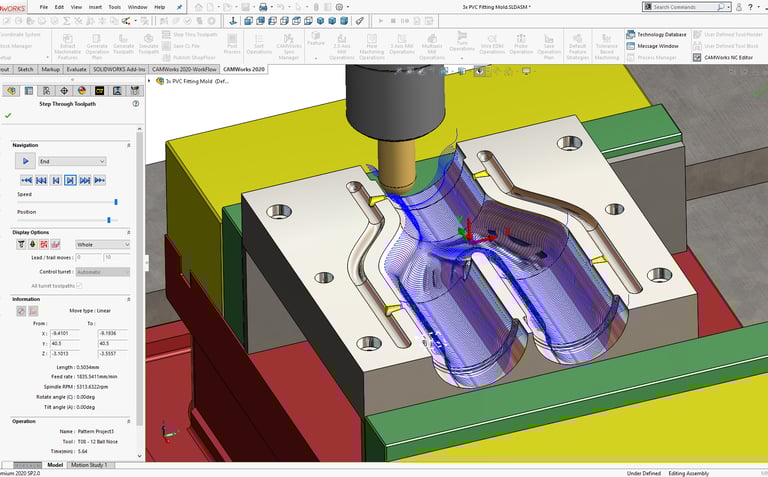768x477 pixels.
Task: Open the File menu
Action: click(44, 7)
